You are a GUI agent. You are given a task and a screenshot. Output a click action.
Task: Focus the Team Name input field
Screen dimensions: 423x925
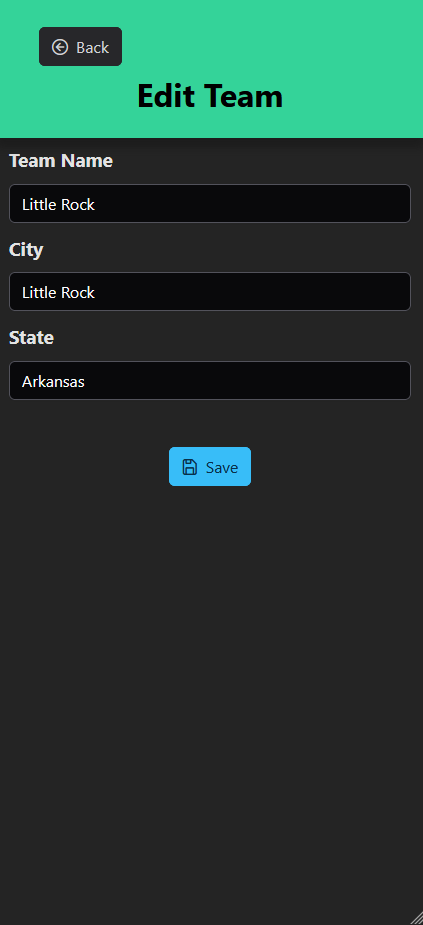pyautogui.click(x=210, y=204)
